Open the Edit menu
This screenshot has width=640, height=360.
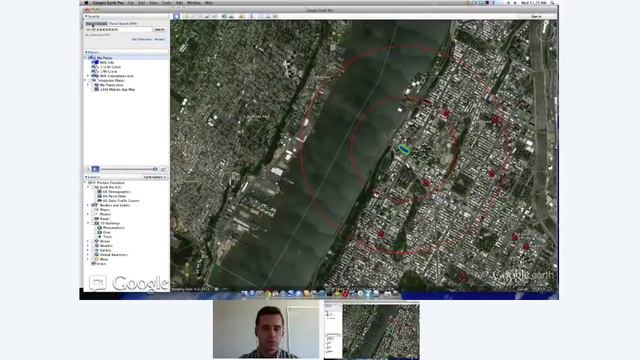tap(142, 2)
